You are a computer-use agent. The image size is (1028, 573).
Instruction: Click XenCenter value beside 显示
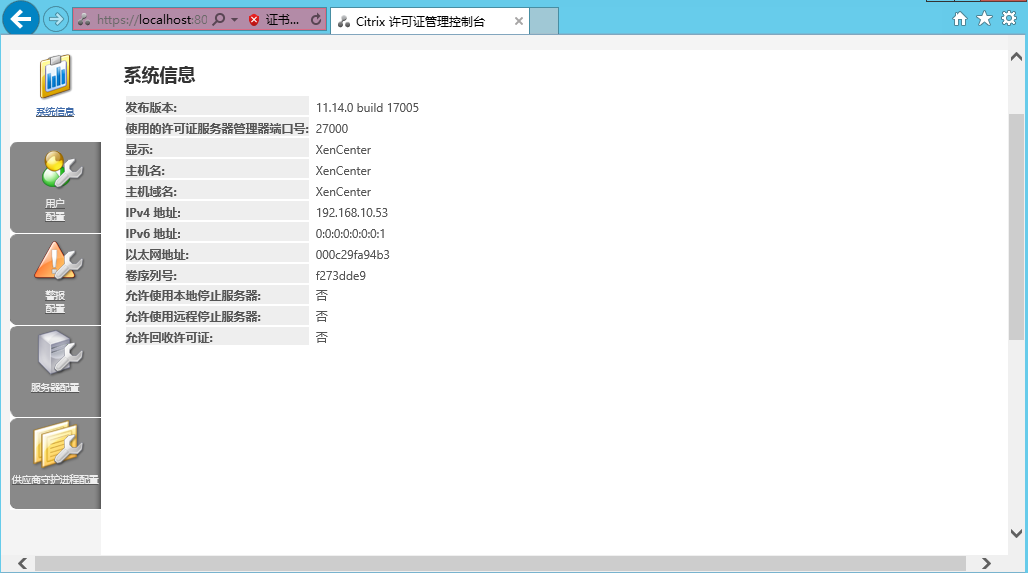pos(344,149)
